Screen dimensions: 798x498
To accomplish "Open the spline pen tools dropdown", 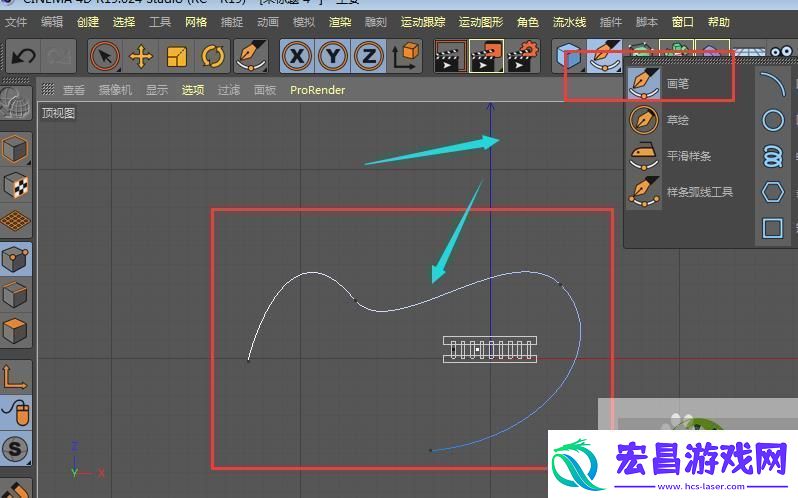I will click(x=604, y=56).
